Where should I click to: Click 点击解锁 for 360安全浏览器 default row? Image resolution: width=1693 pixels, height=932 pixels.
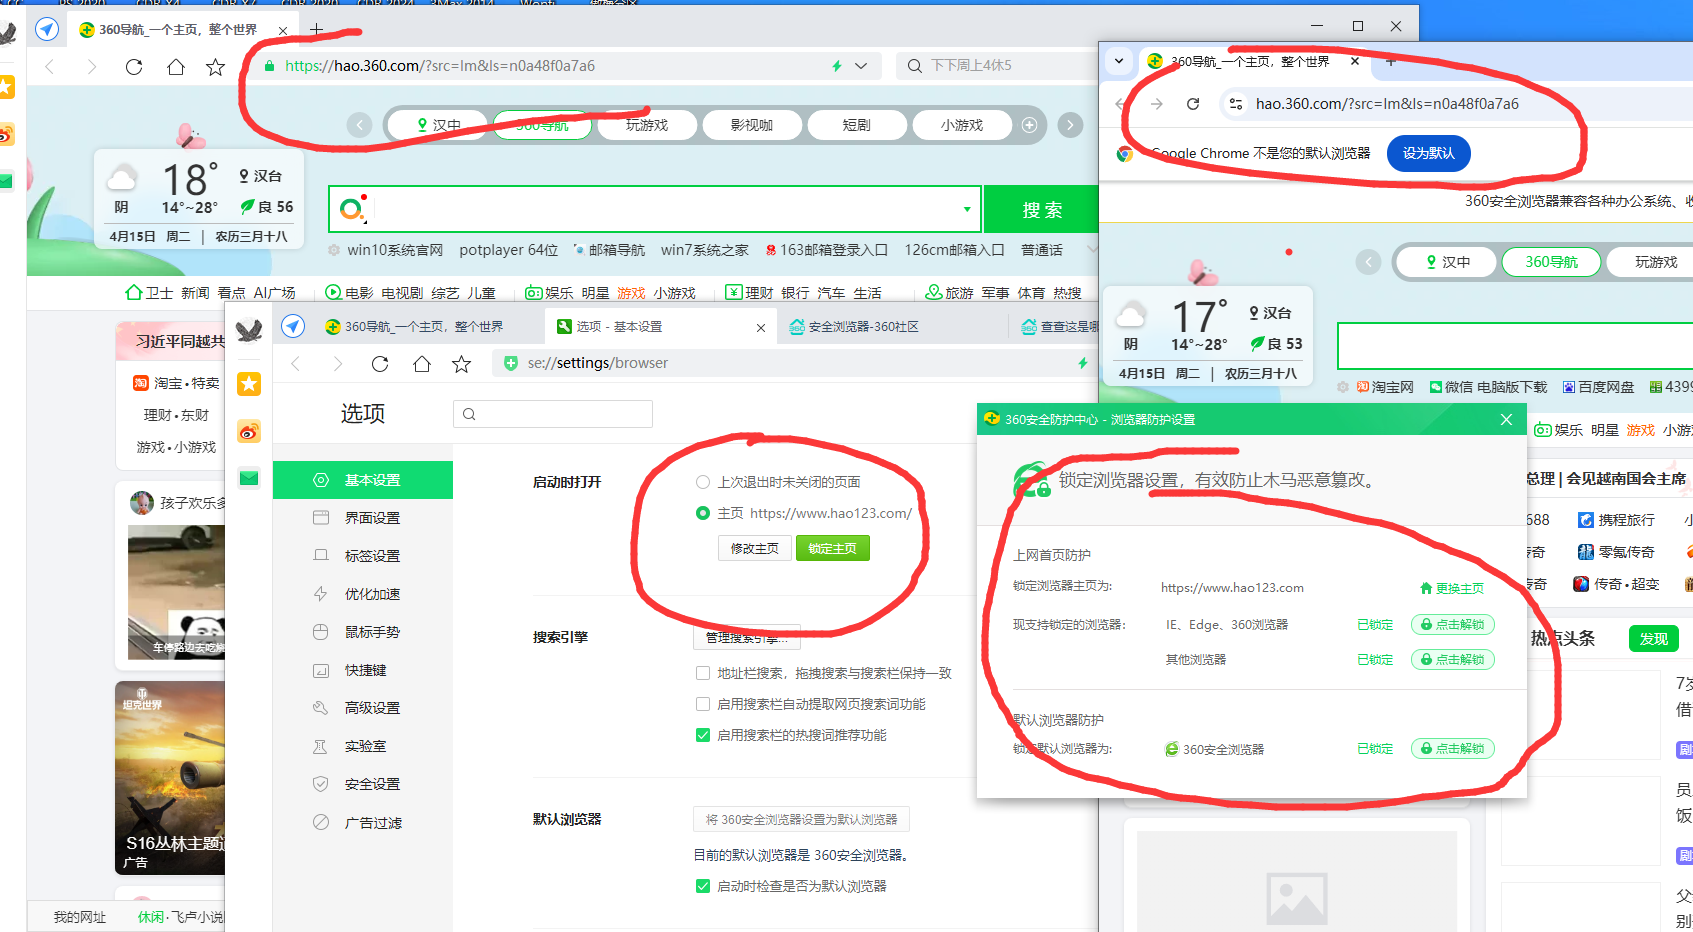1453,749
